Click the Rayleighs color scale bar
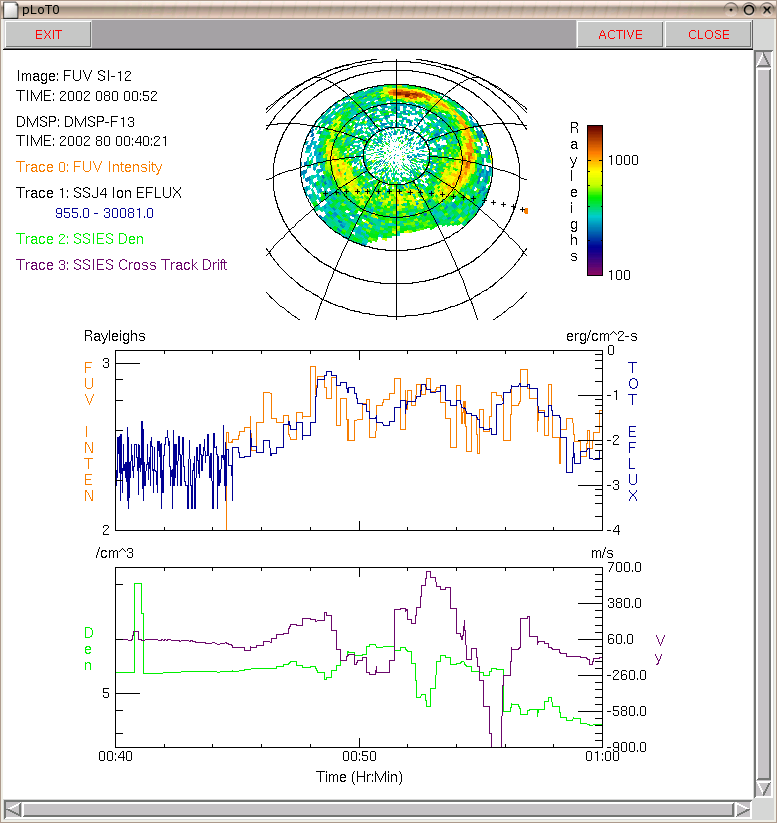The width and height of the screenshot is (777, 823). (x=594, y=200)
